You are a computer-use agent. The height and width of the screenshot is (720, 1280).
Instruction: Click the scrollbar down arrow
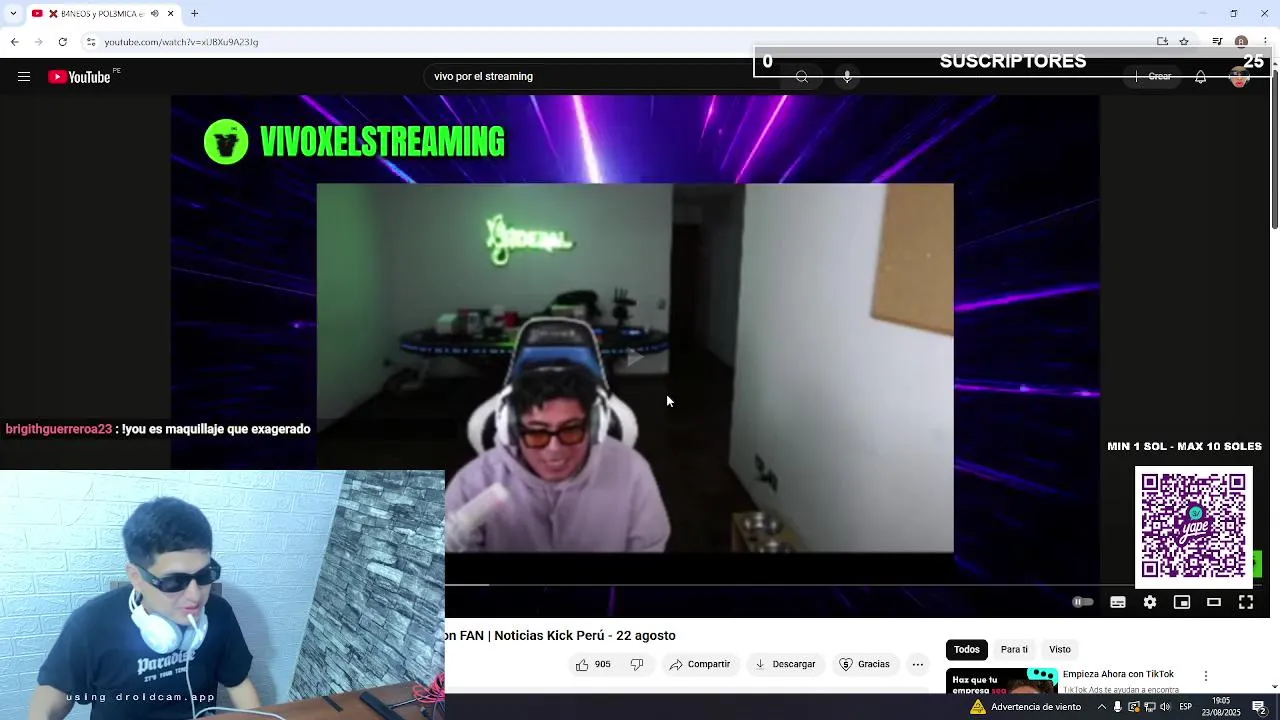pos(1274,688)
